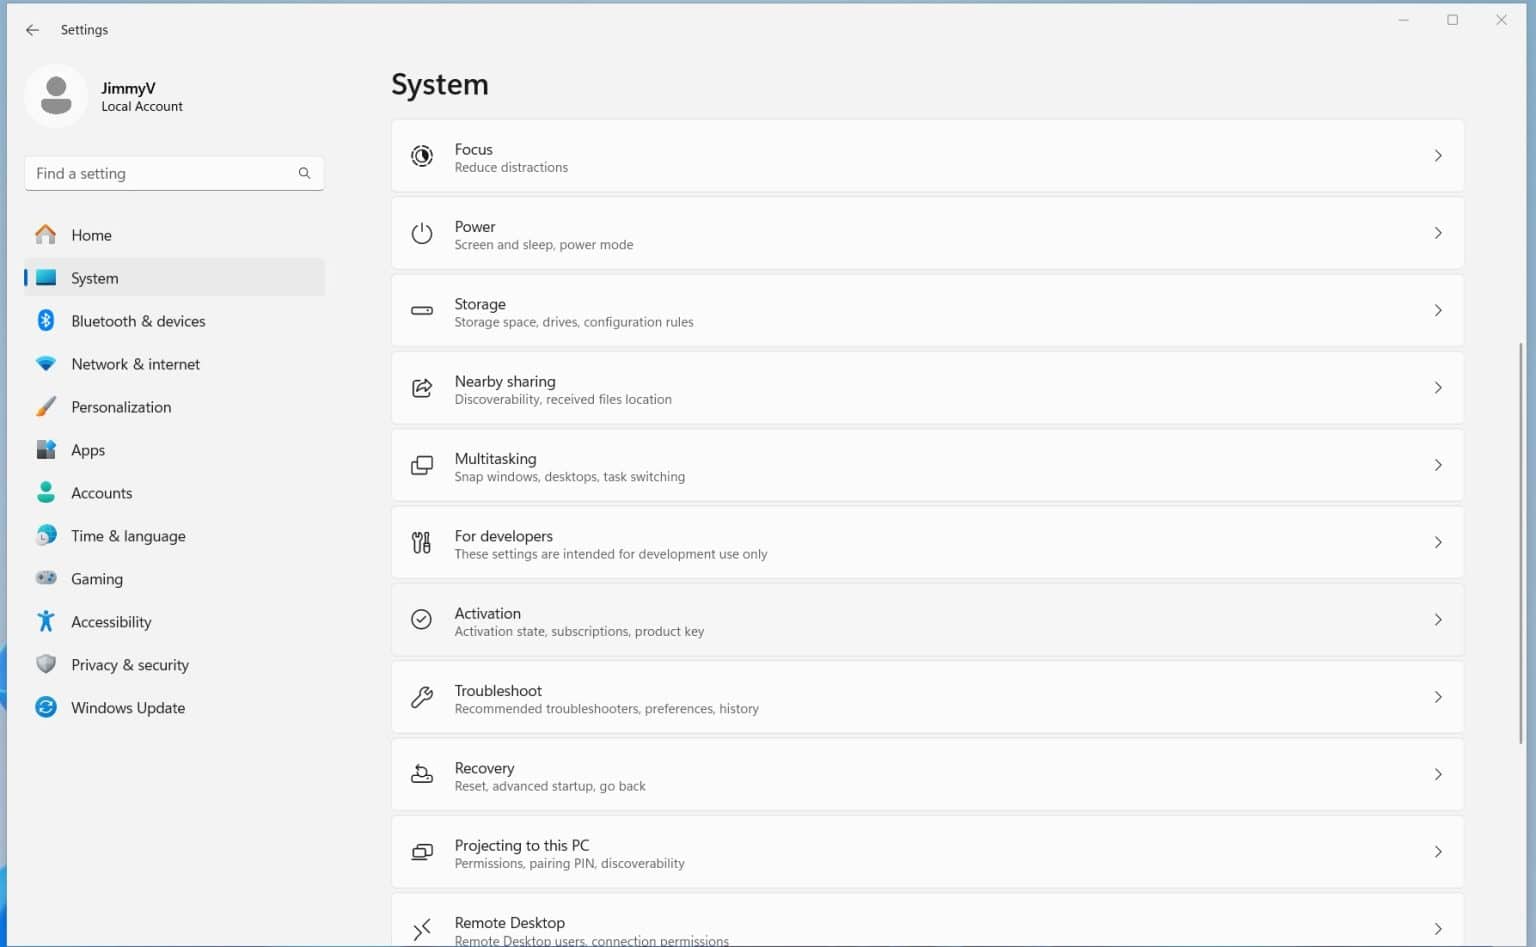
Task: Click the Projecting to this PC icon
Action: click(x=421, y=852)
